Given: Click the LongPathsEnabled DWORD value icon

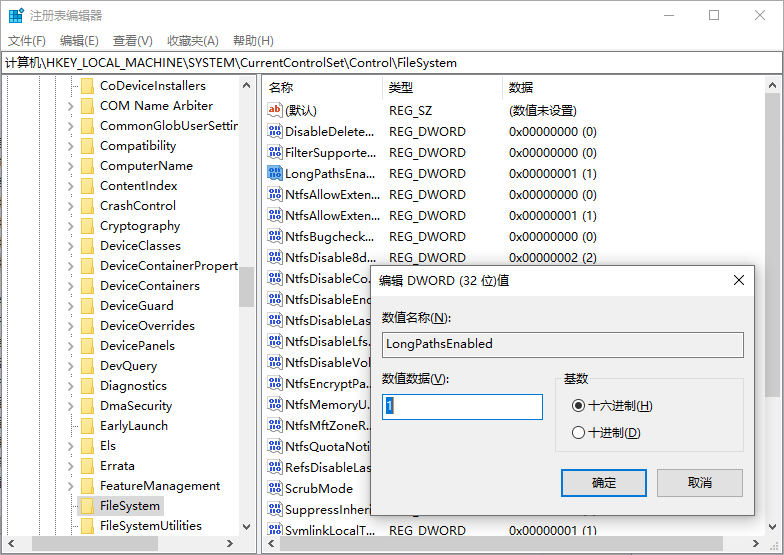Looking at the screenshot, I should click(x=276, y=173).
